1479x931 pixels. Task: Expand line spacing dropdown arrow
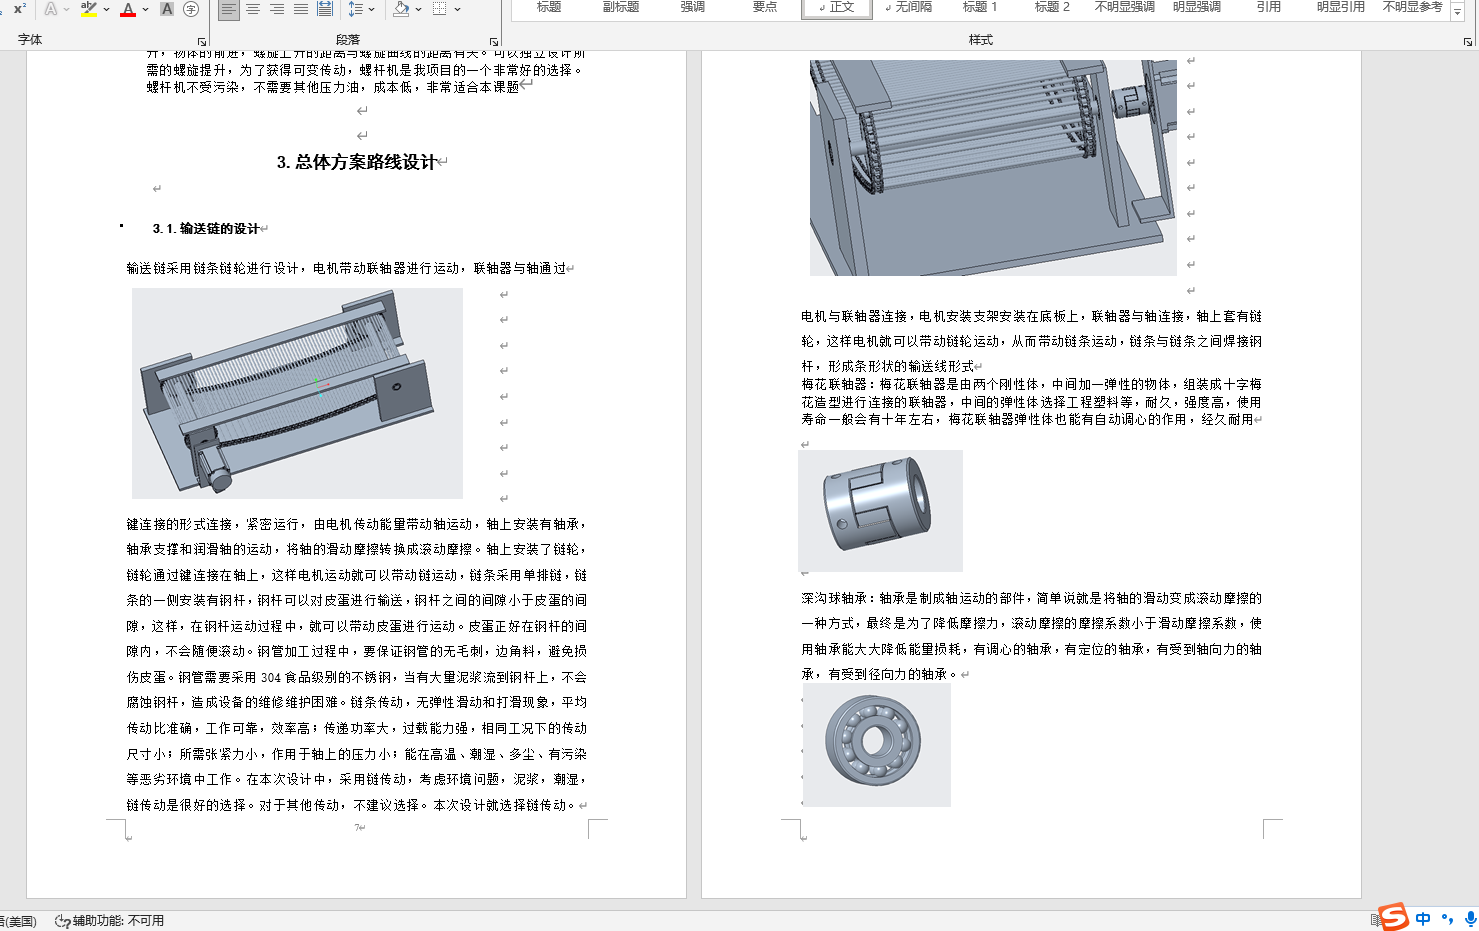point(372,9)
